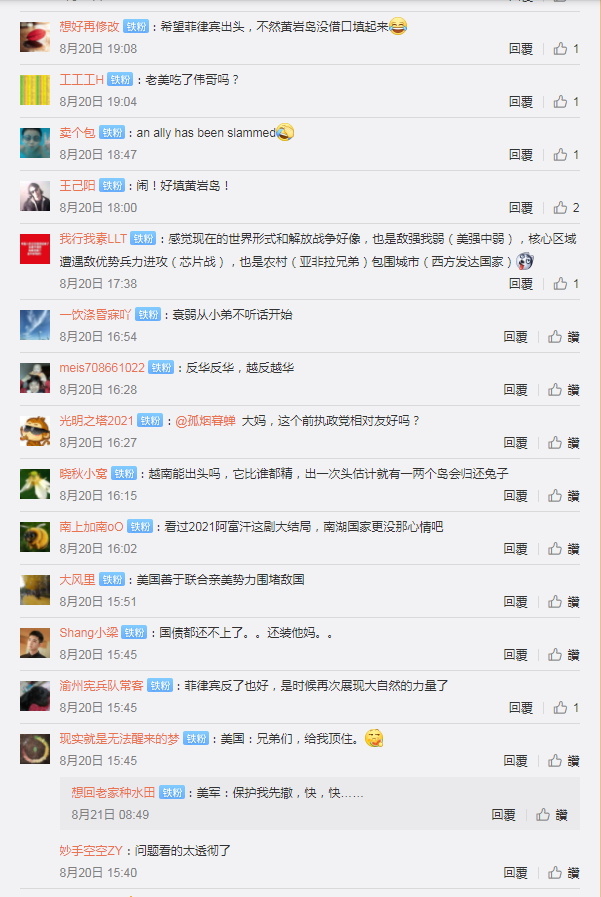This screenshot has width=601, height=897.
Task: Open 光明之塔2021's profile via username
Action: 97,420
